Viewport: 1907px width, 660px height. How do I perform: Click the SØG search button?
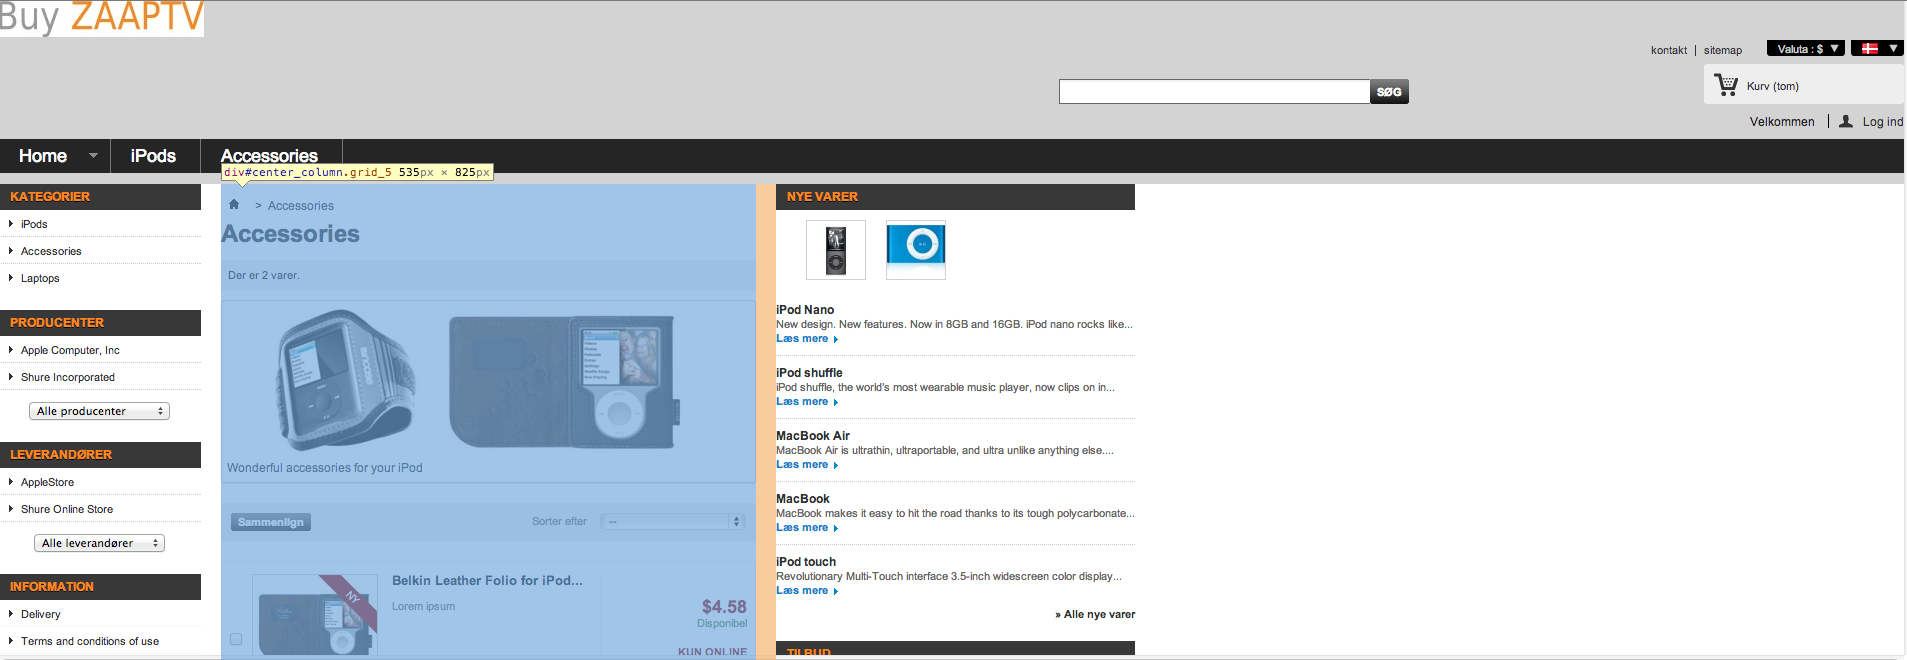[1389, 92]
